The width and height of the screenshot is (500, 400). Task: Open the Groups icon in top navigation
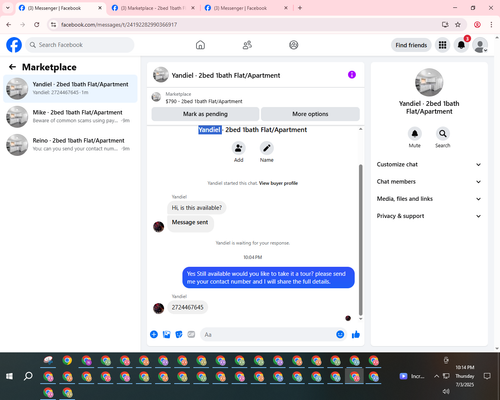point(294,45)
